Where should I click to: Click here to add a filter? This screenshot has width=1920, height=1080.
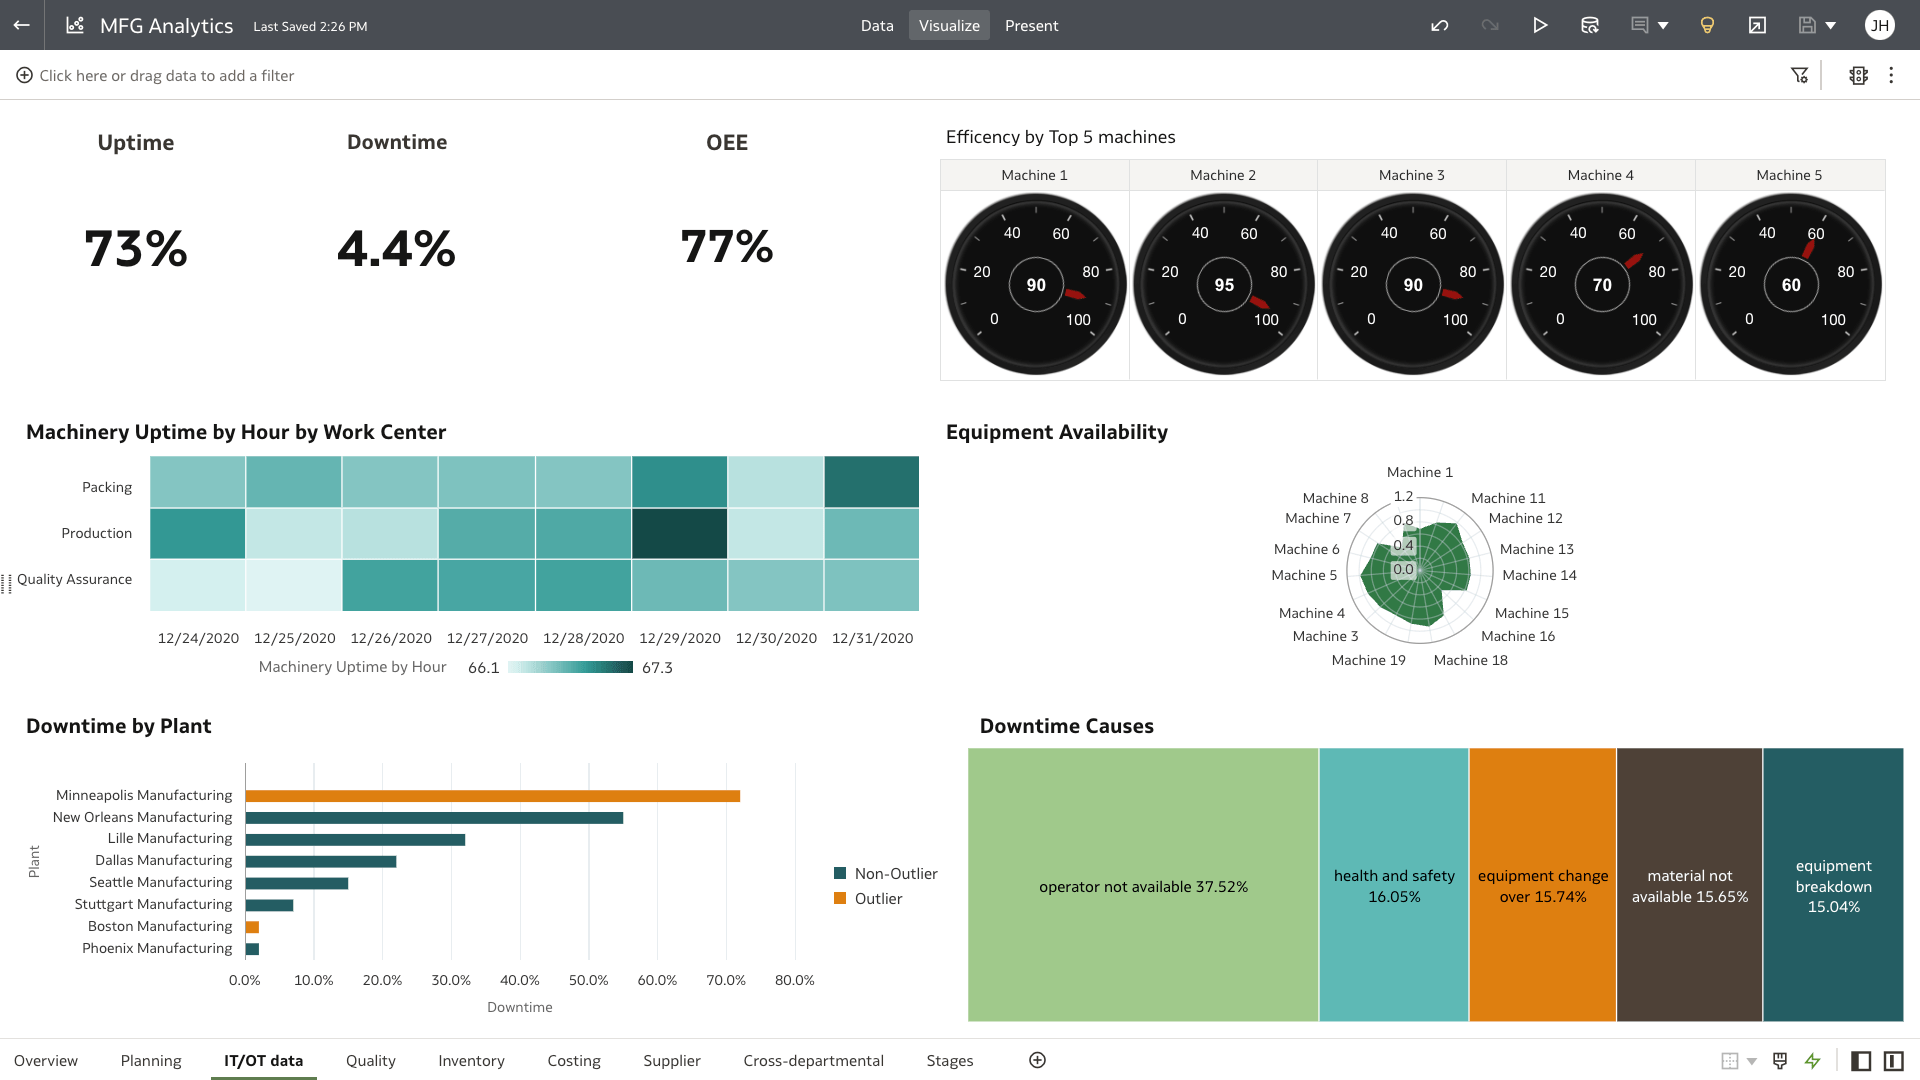click(165, 75)
